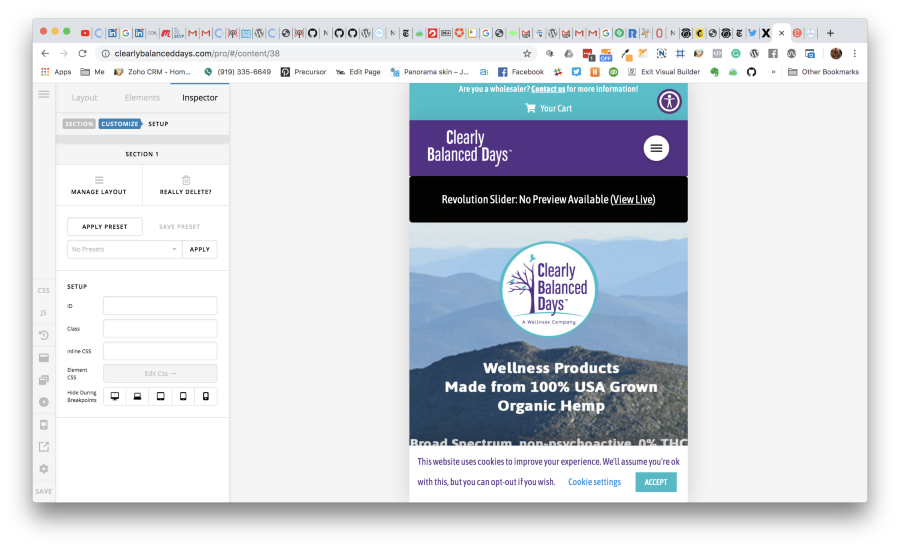
Task: Reload the page in Chrome
Action: (x=83, y=53)
